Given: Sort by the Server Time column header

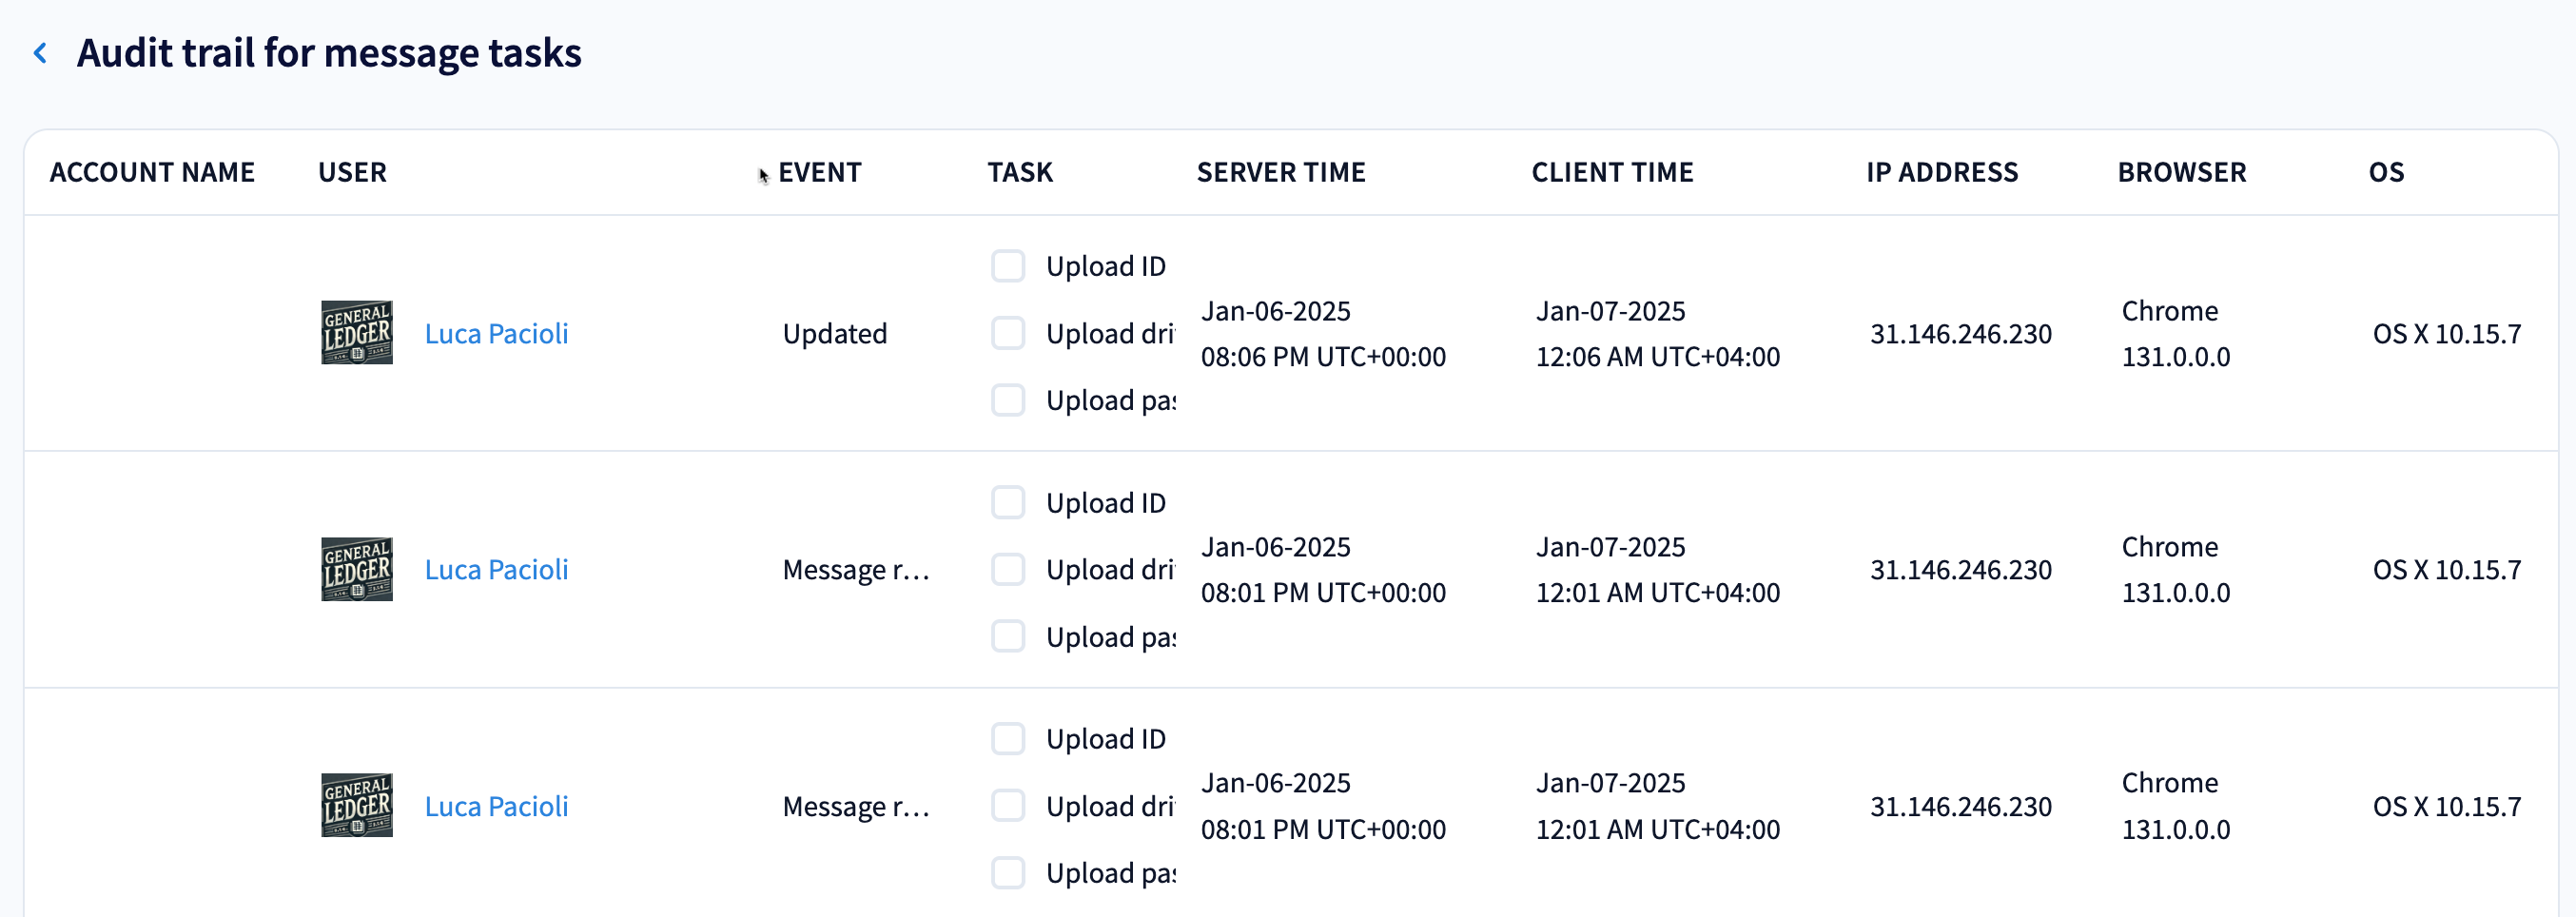Looking at the screenshot, I should point(1280,172).
